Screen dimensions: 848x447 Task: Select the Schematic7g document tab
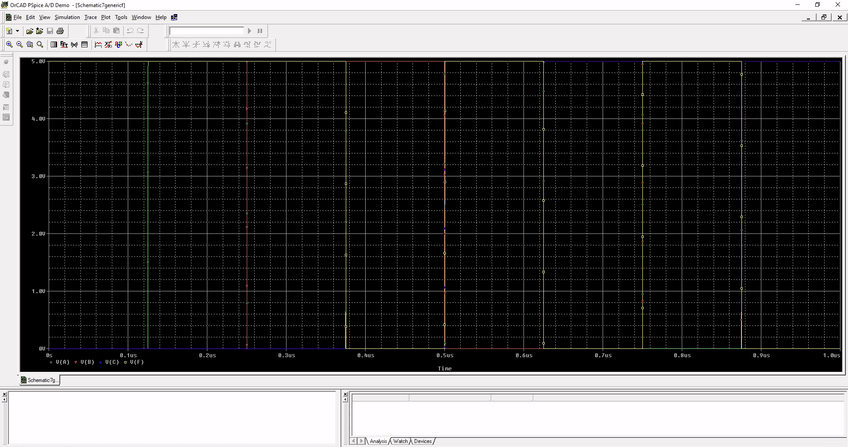pos(42,381)
